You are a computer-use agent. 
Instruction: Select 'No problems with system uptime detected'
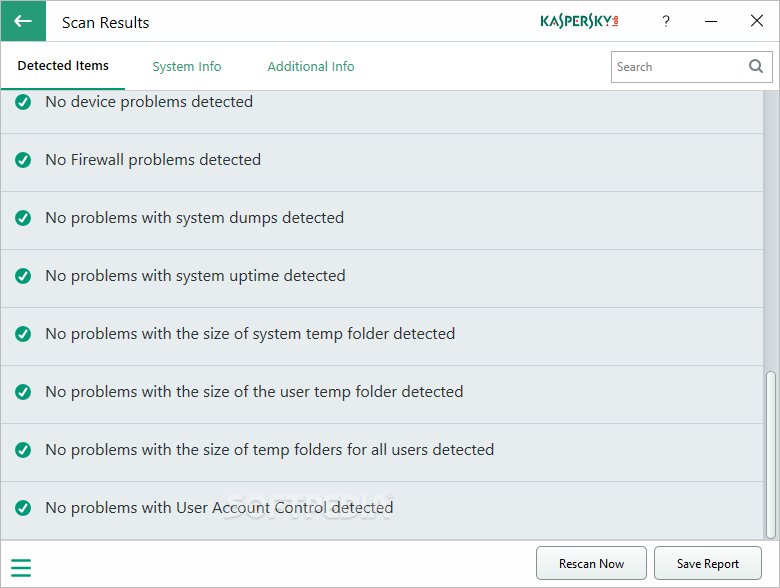[x=195, y=276]
